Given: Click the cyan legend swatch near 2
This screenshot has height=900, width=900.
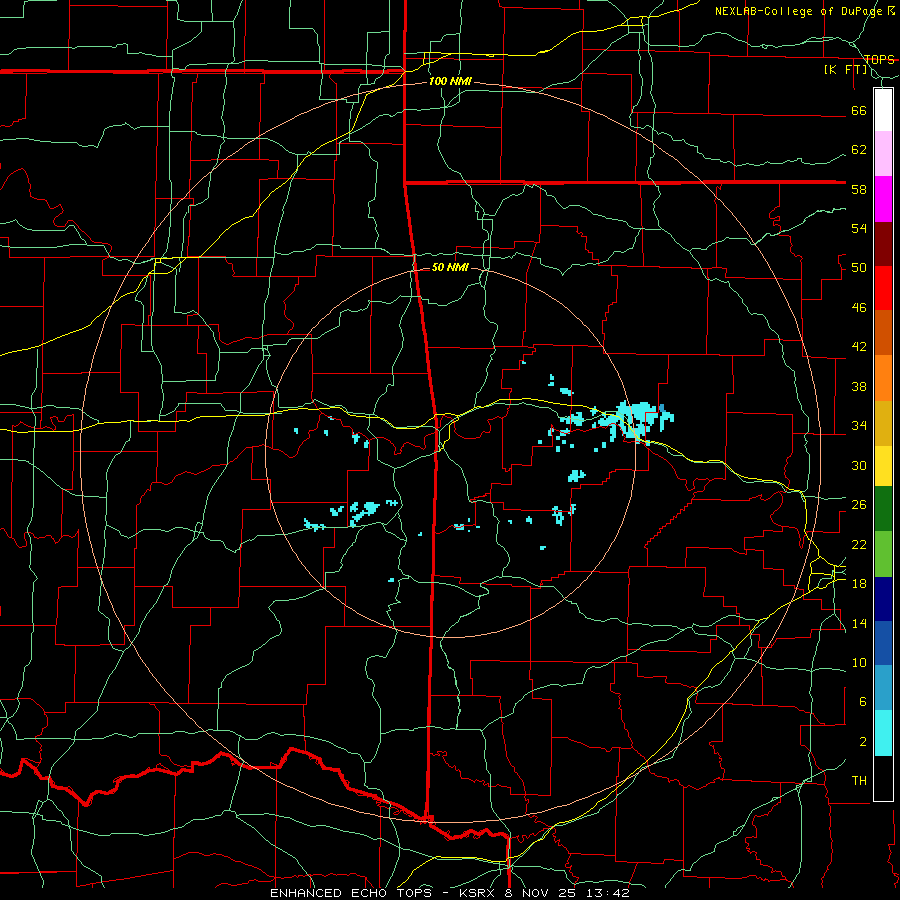Looking at the screenshot, I should point(883,733).
